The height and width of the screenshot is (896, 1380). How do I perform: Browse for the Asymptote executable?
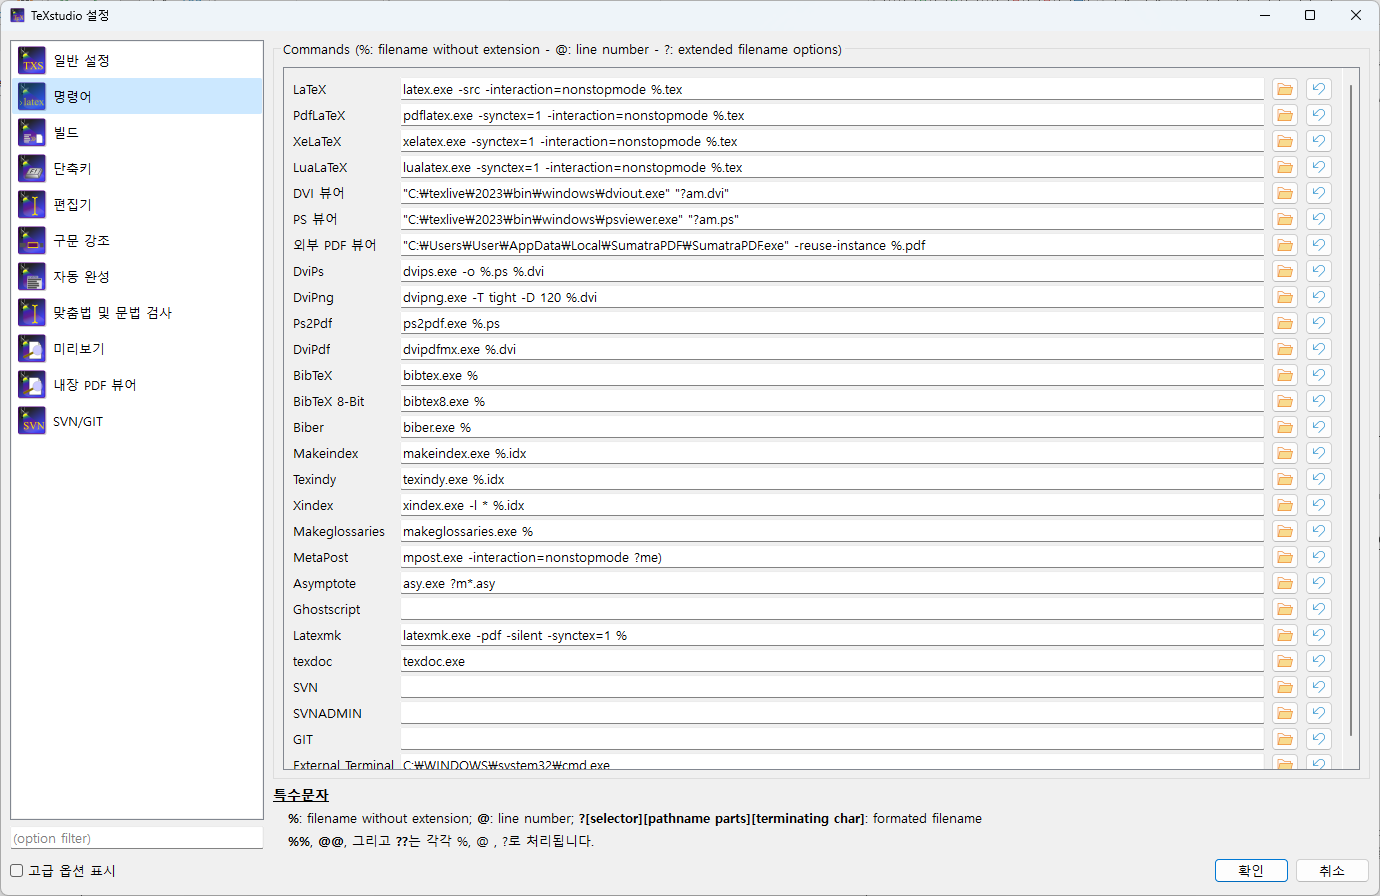click(x=1285, y=583)
